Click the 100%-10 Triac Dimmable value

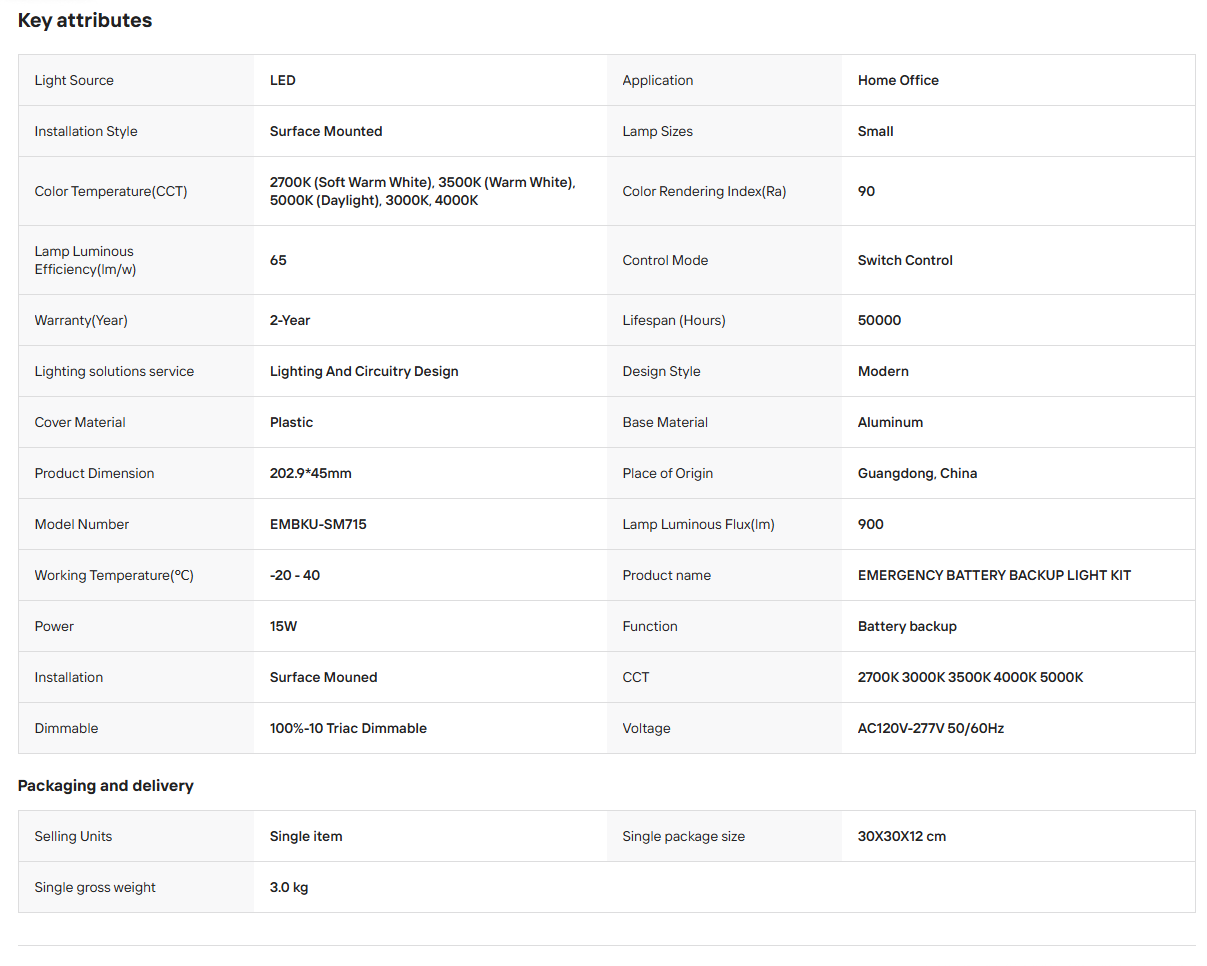pyautogui.click(x=348, y=728)
